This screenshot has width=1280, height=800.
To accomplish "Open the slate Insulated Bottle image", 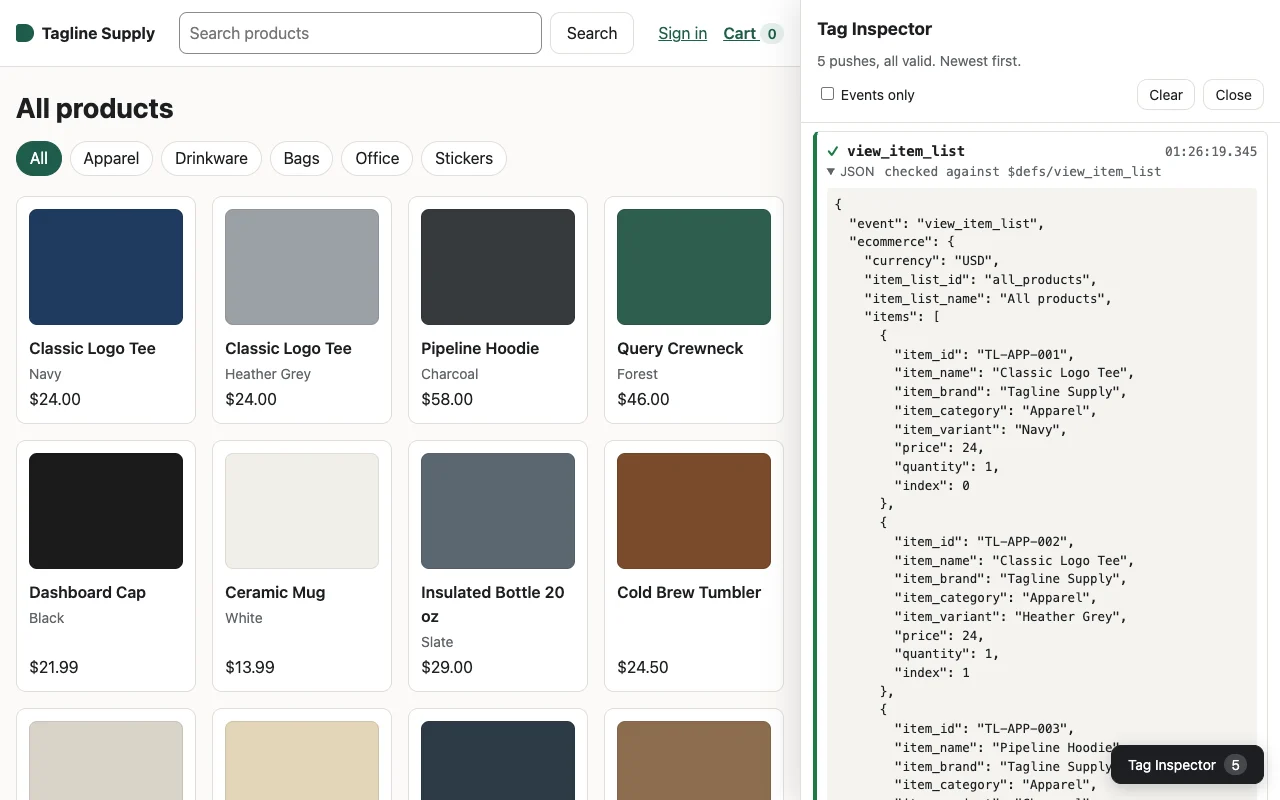I will tap(498, 511).
